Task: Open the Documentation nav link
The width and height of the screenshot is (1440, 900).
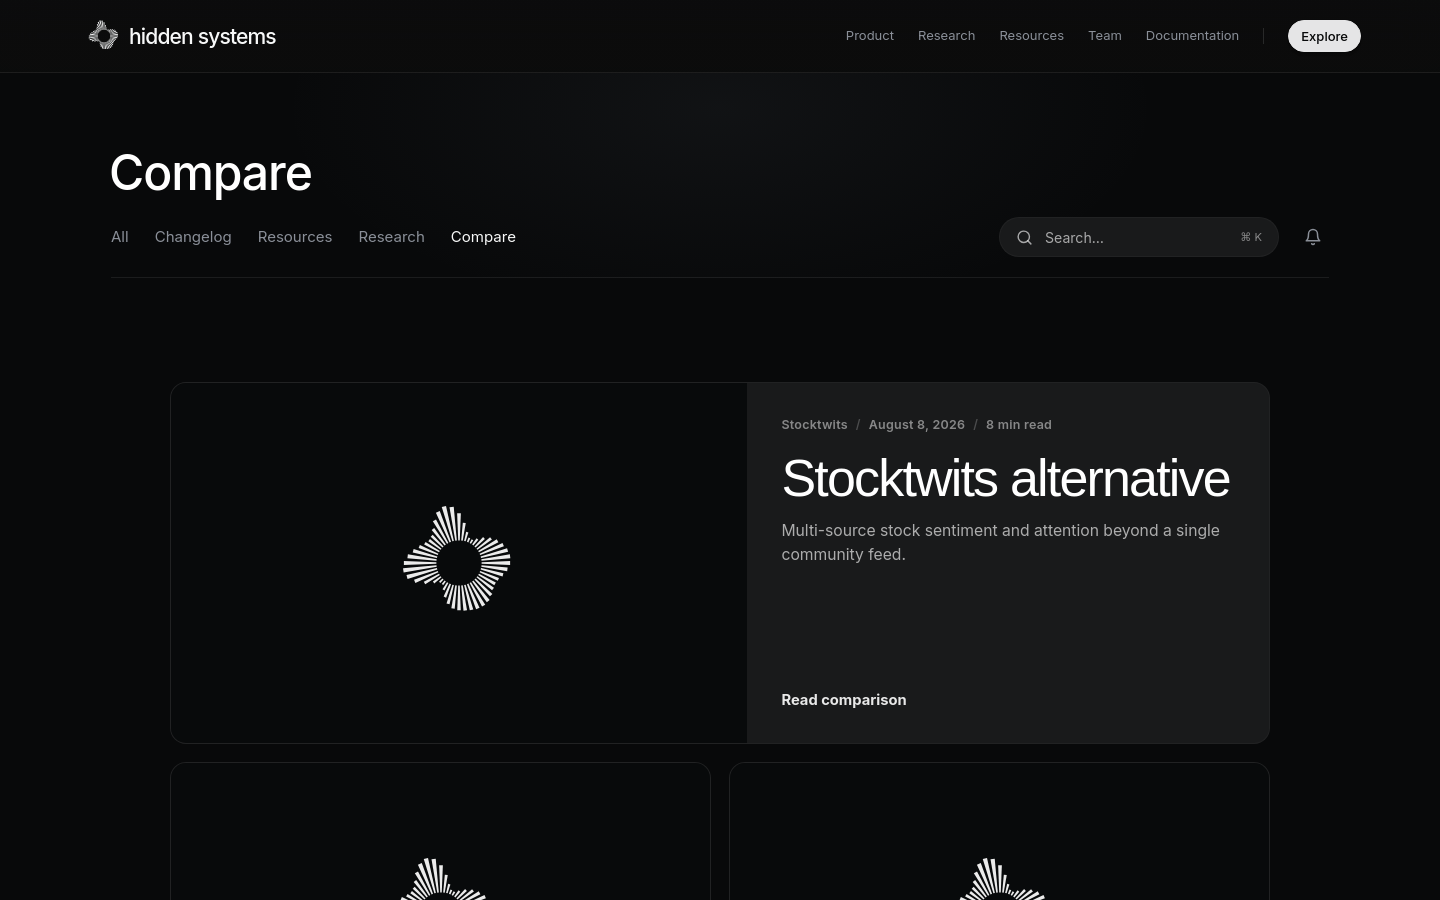Action: (x=1192, y=35)
